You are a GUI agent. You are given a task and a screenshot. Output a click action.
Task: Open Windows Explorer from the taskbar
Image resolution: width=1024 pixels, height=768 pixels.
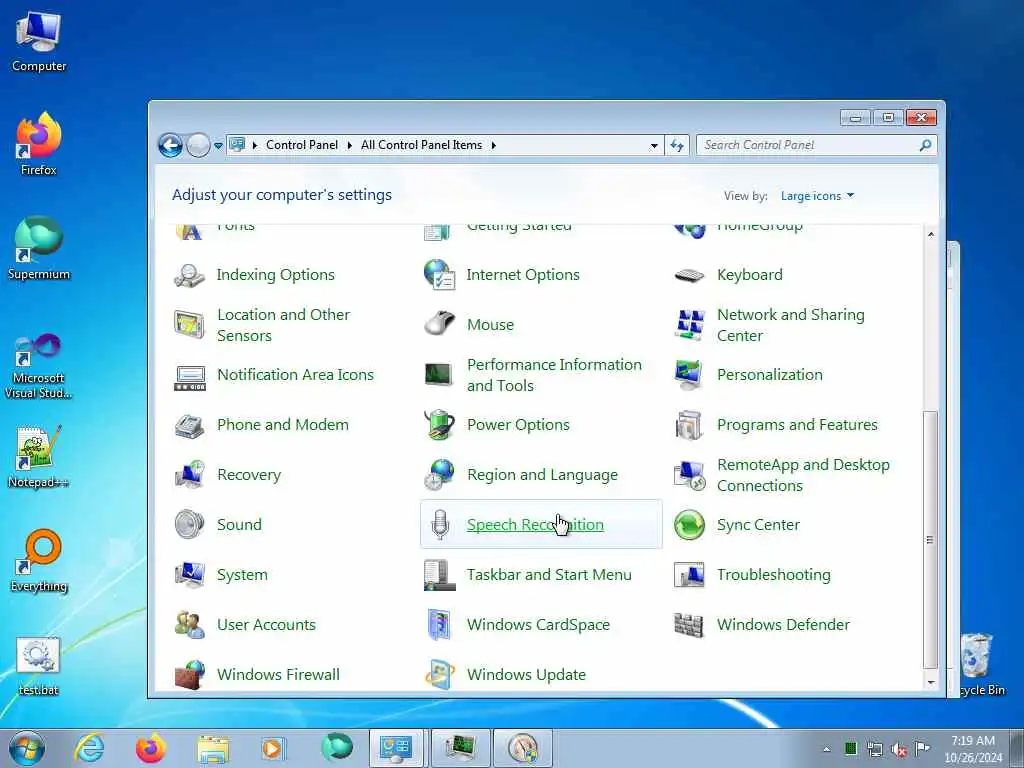[214, 749]
